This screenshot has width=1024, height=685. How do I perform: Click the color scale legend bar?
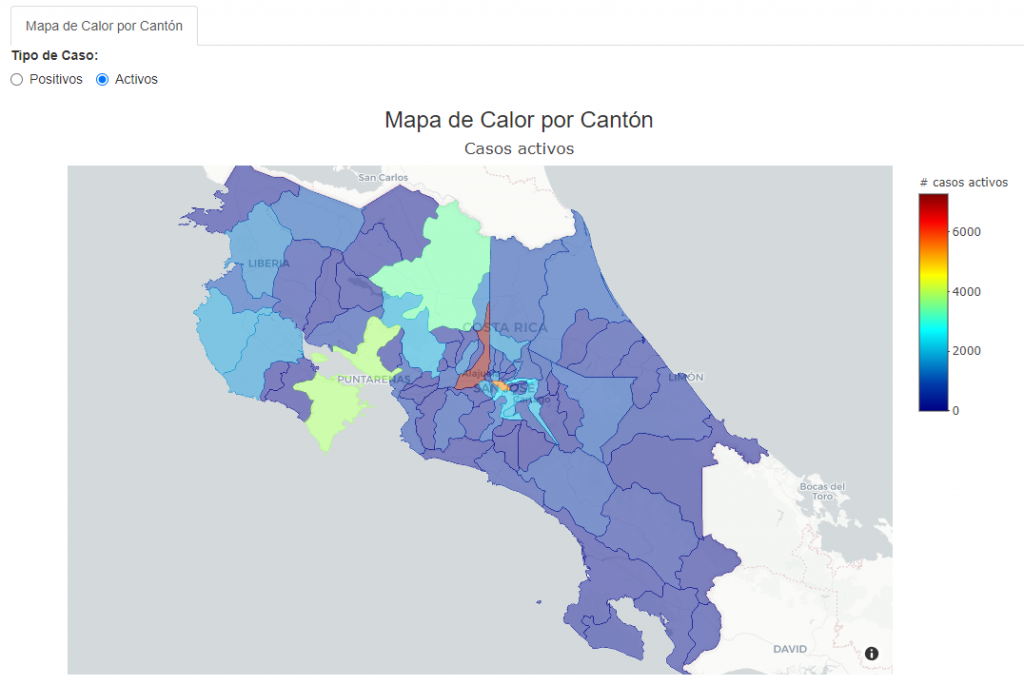point(933,302)
